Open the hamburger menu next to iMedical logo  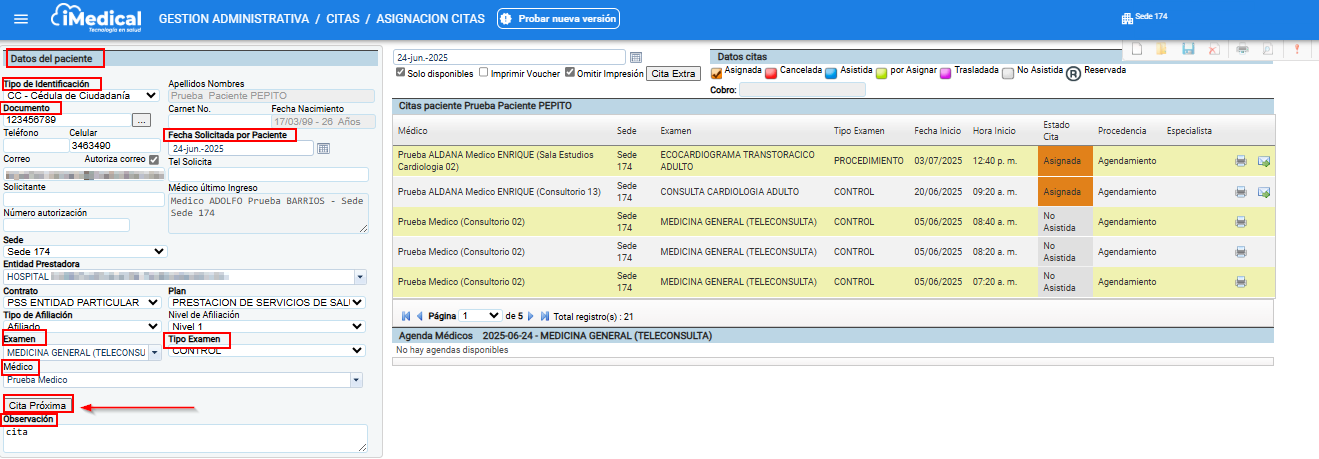(x=21, y=19)
